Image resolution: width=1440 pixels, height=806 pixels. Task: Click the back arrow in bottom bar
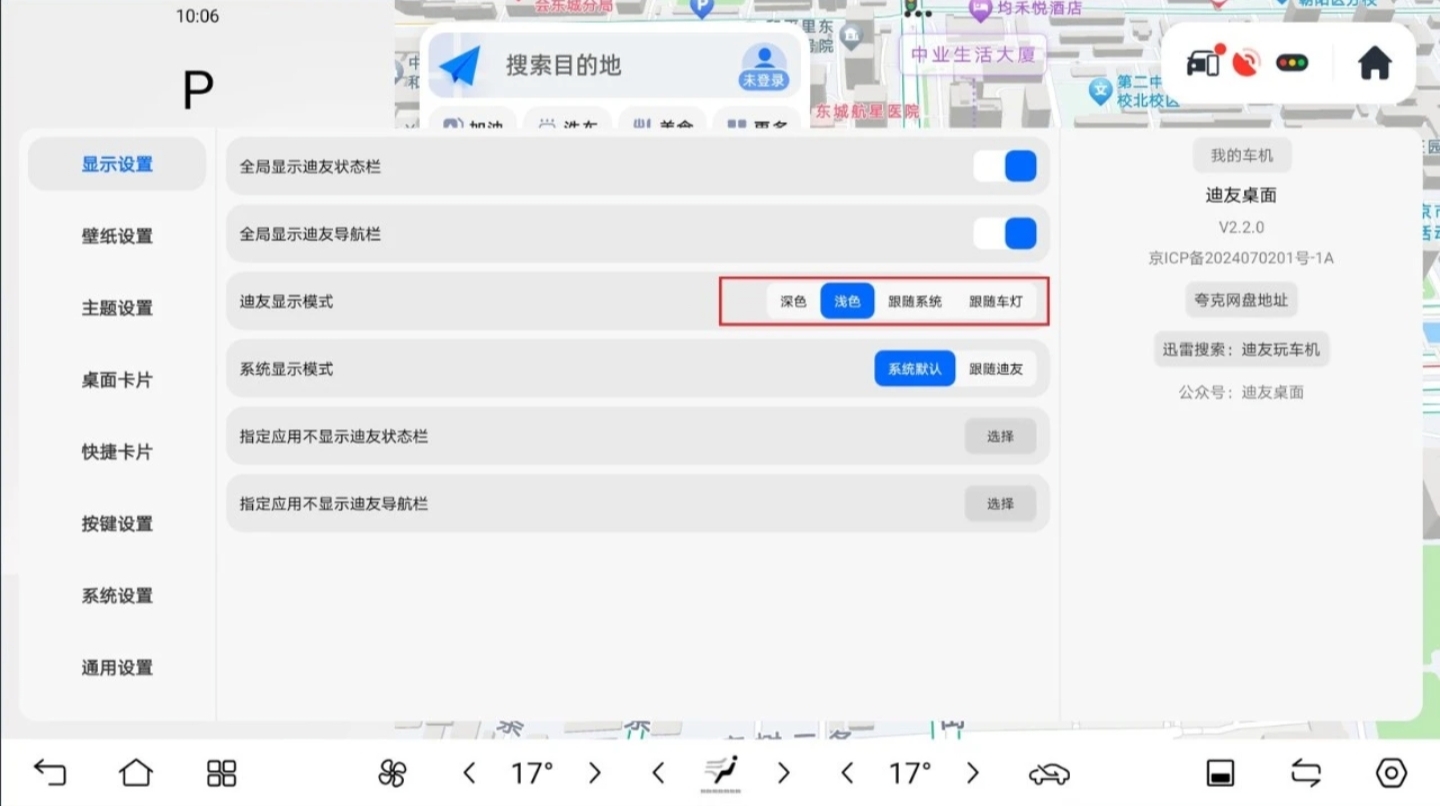tap(50, 772)
